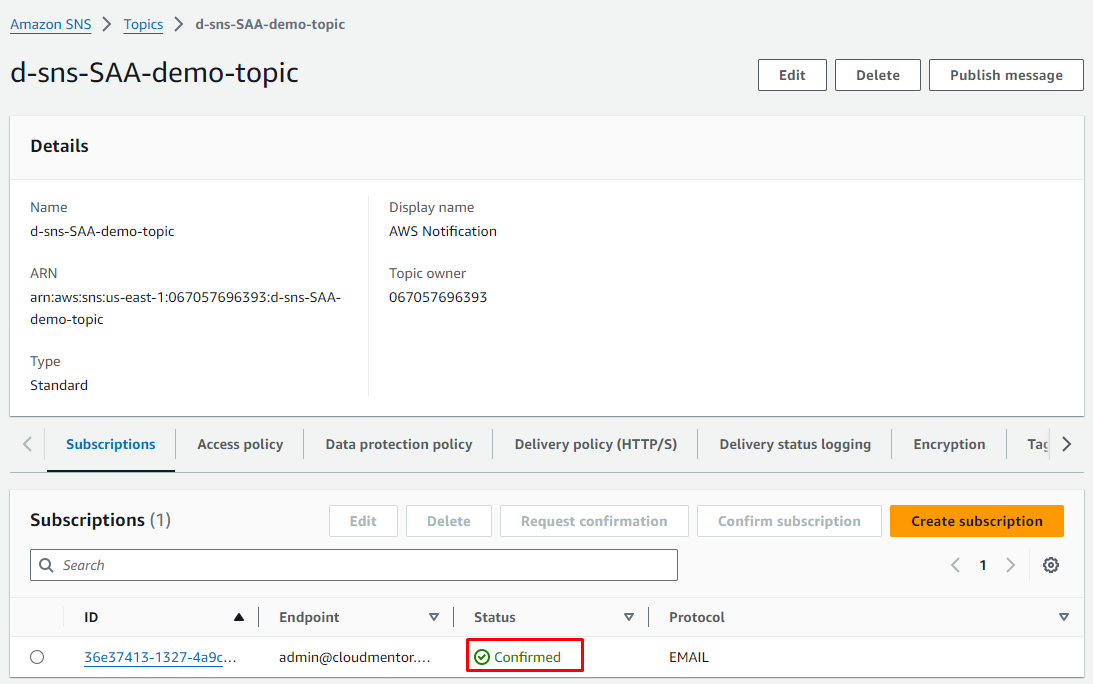Delete the topic using top Delete button
The image size is (1093, 684).
[877, 75]
